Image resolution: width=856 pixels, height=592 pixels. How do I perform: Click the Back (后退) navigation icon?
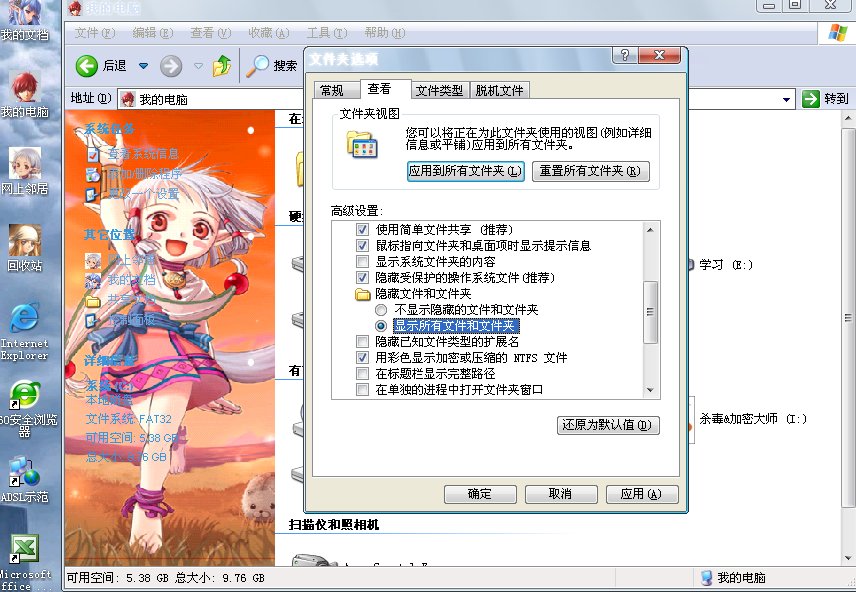(x=85, y=67)
